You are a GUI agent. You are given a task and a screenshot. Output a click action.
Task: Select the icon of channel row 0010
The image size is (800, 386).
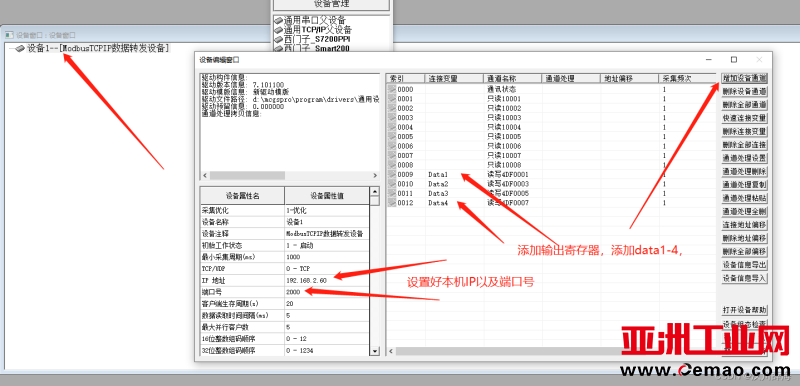point(392,184)
